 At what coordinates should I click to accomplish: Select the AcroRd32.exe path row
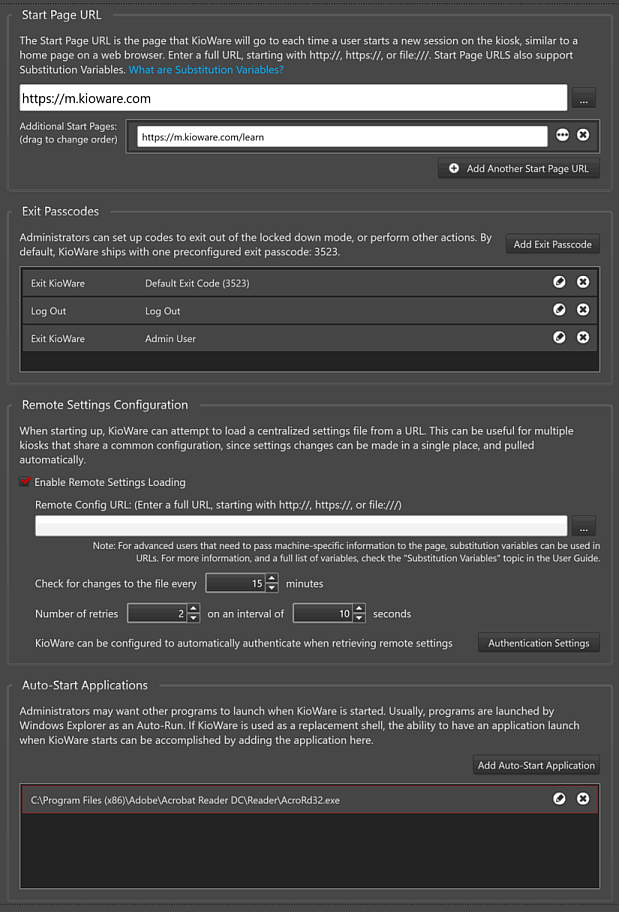[310, 800]
